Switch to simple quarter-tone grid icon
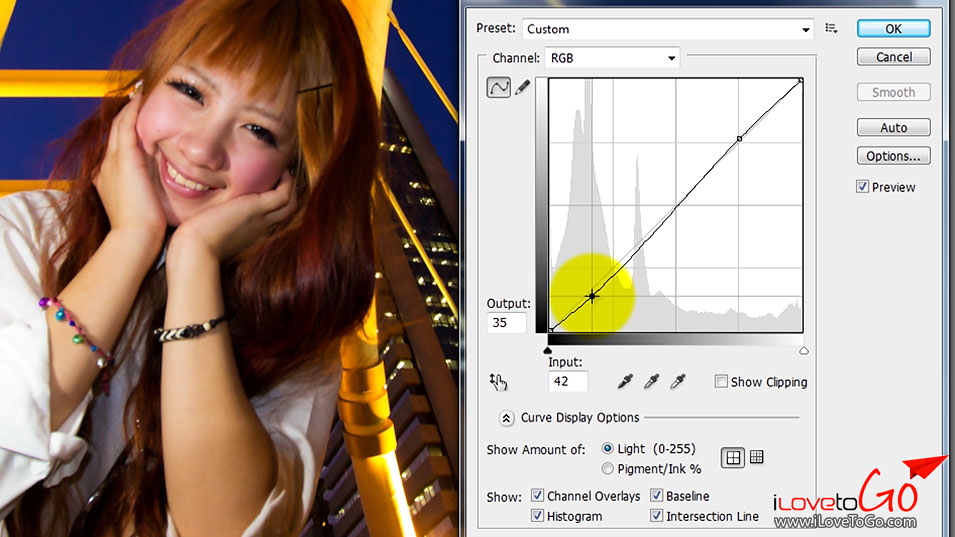The height and width of the screenshot is (537, 955). tap(733, 457)
